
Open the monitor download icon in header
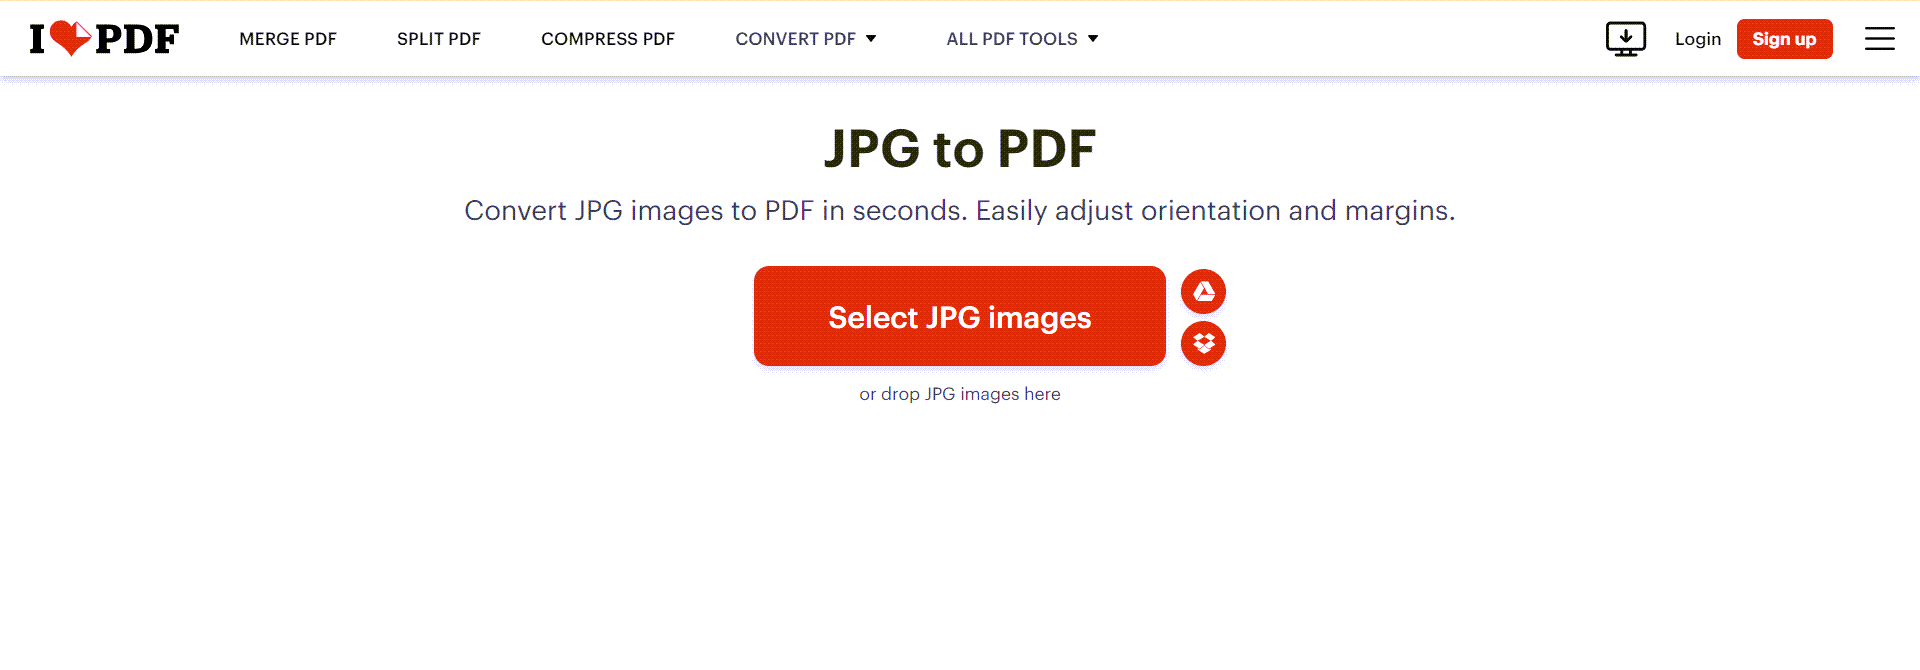1626,38
